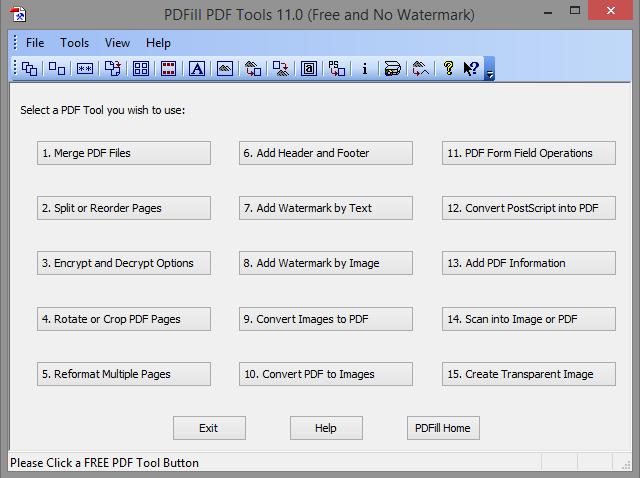Choose 15. Create Transparent Image button

coord(529,374)
